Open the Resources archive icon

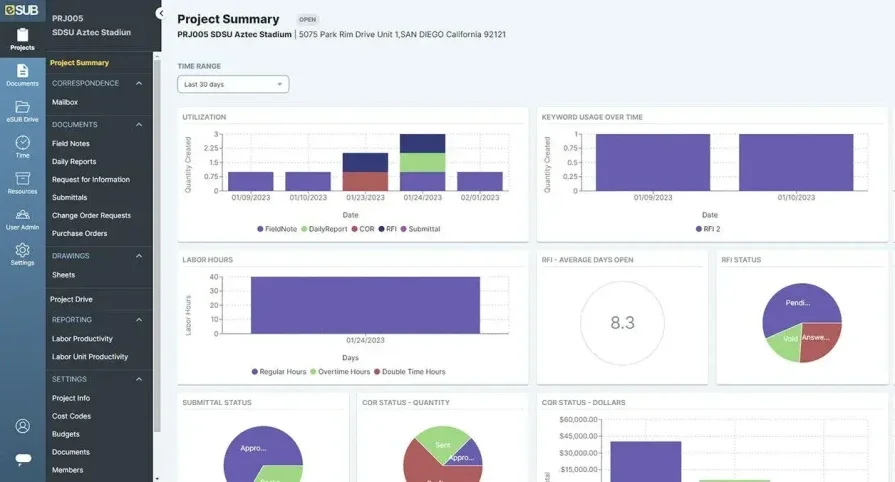coord(22,178)
